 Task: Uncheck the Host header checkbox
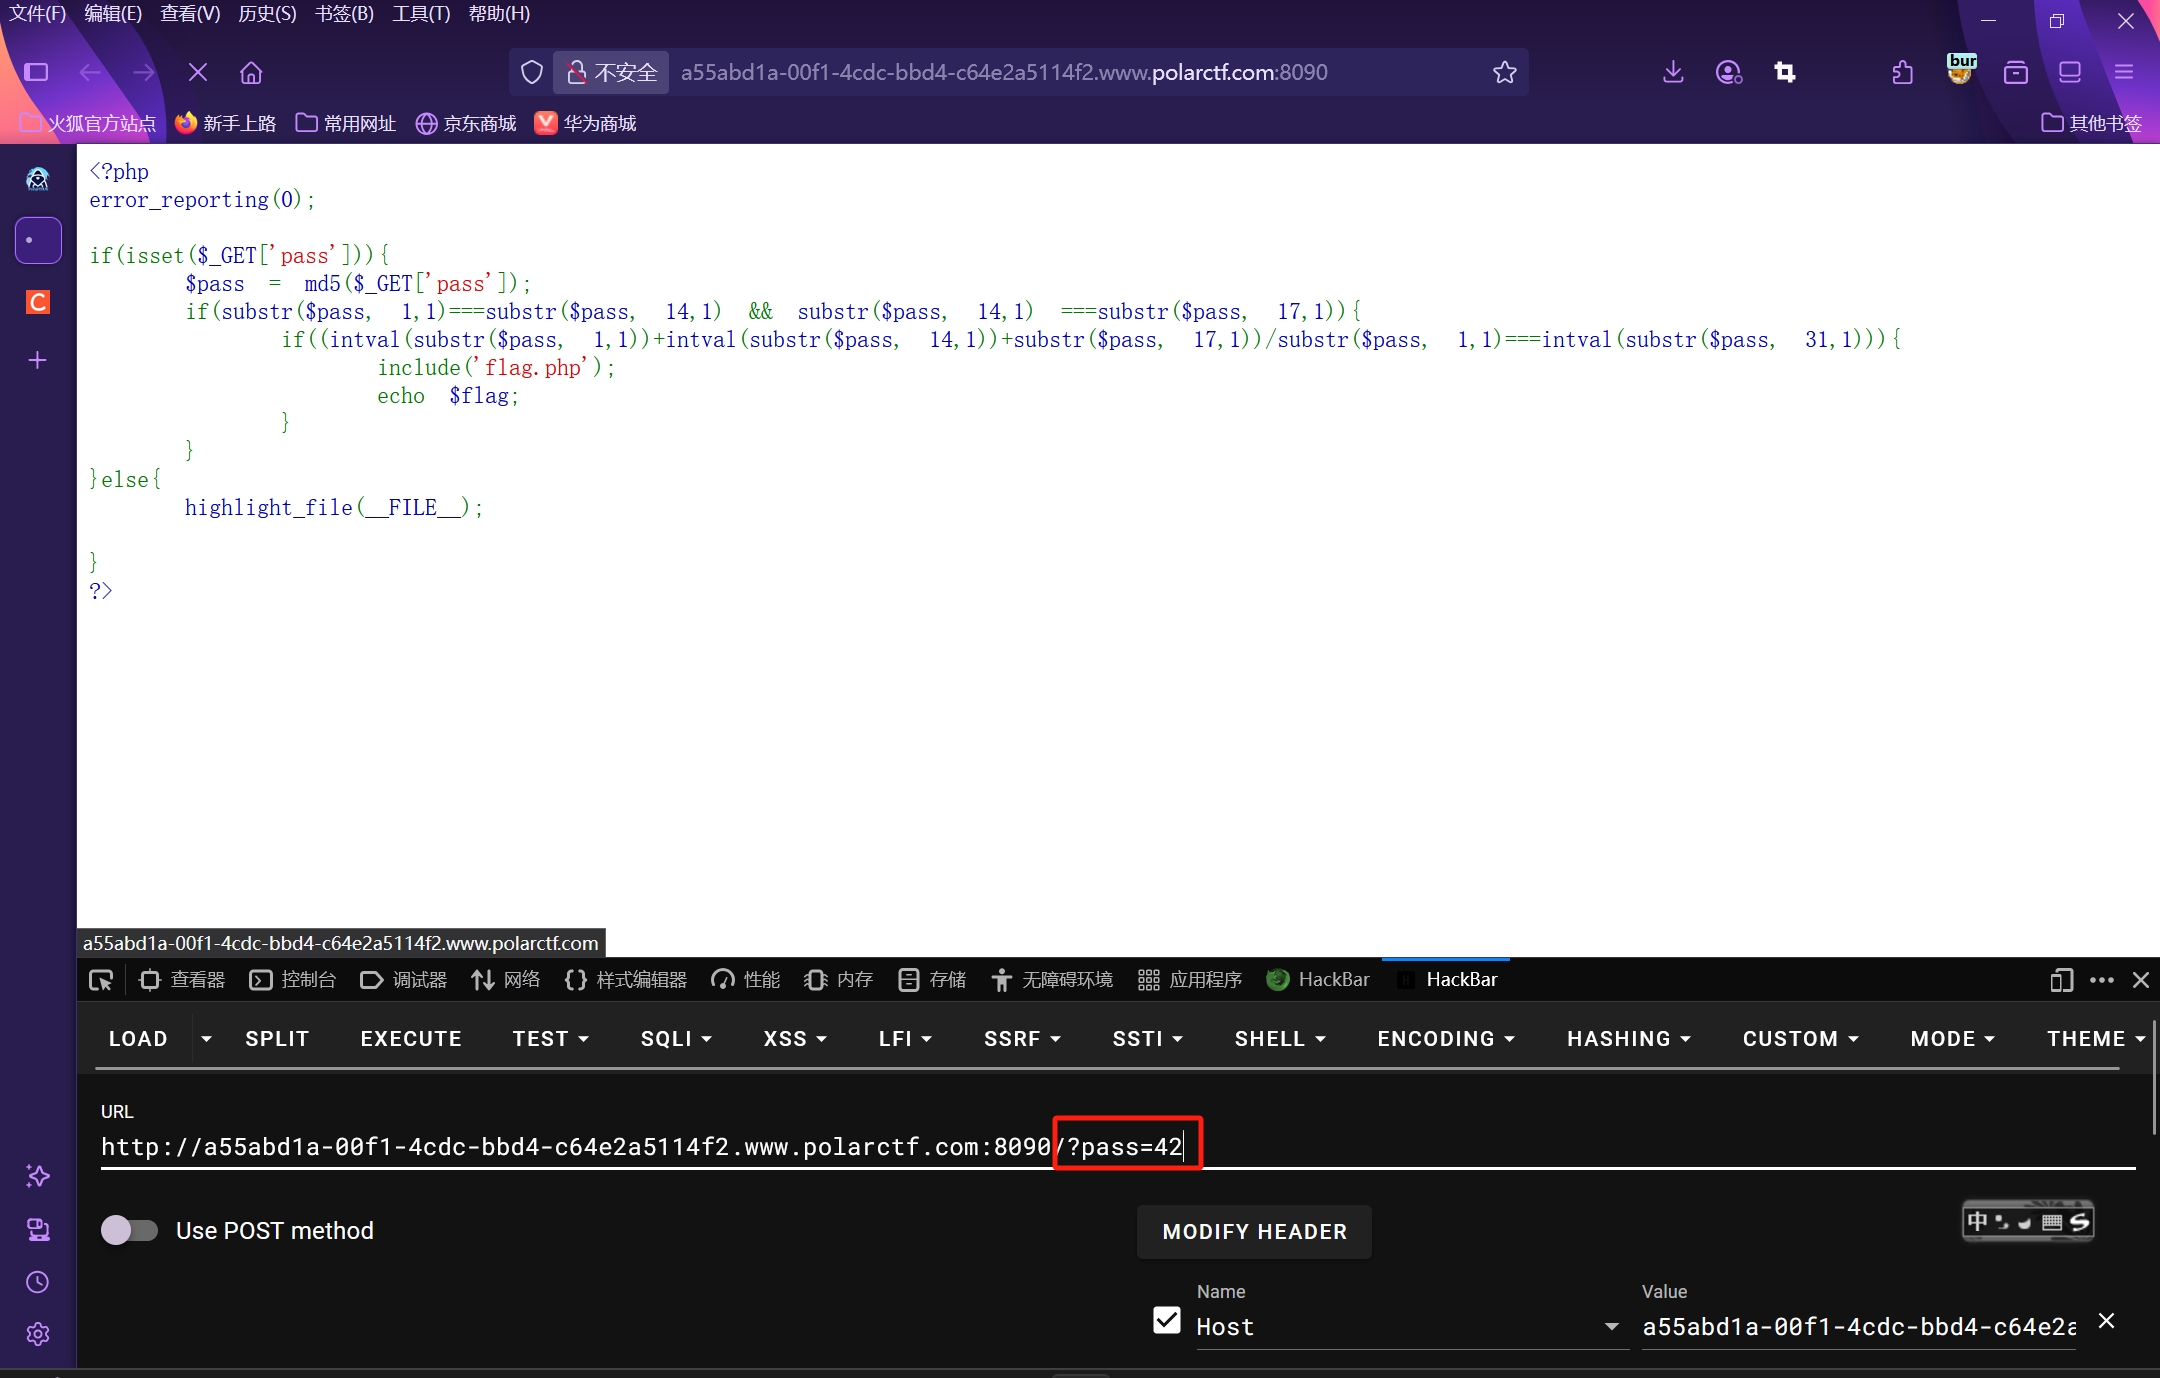pyautogui.click(x=1166, y=1321)
